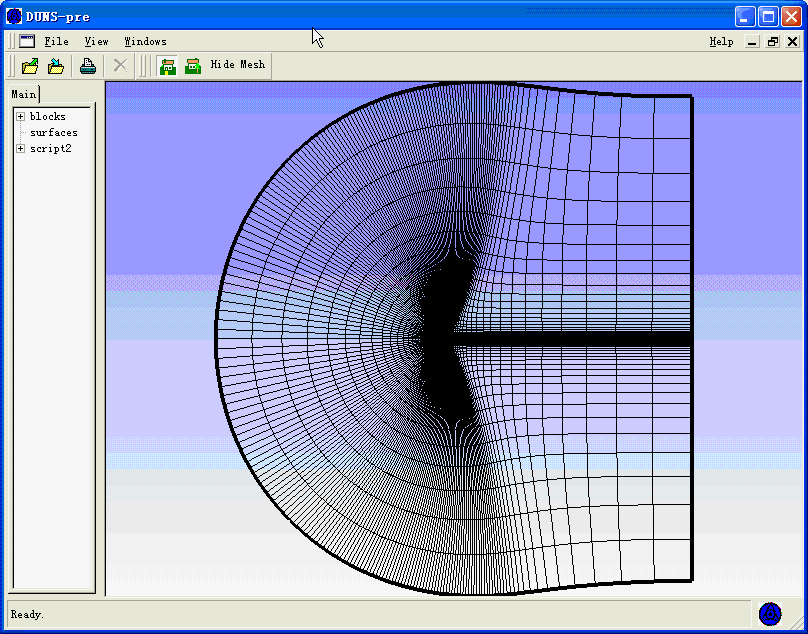
Task: Click the blue DUNS logo in status bar
Action: pyautogui.click(x=769, y=613)
